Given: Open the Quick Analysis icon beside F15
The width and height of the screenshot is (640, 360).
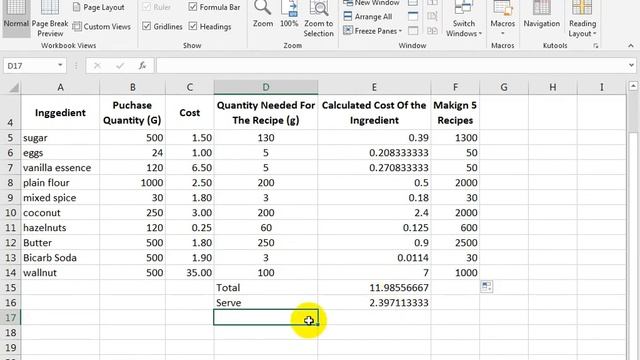Looking at the screenshot, I should pyautogui.click(x=487, y=286).
